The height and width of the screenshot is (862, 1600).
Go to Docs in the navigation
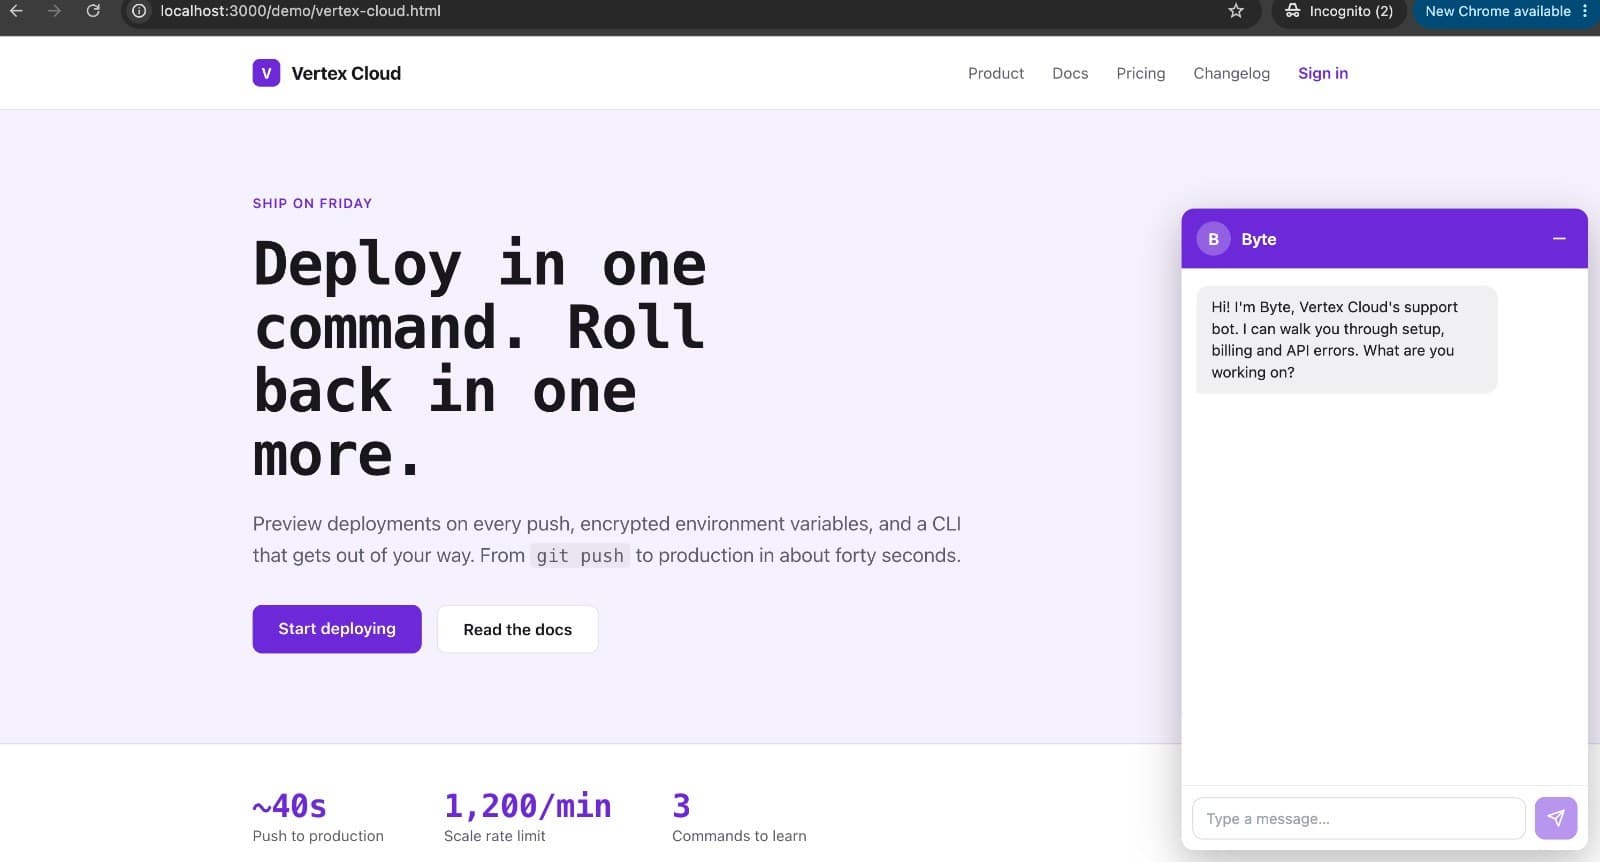coord(1070,73)
